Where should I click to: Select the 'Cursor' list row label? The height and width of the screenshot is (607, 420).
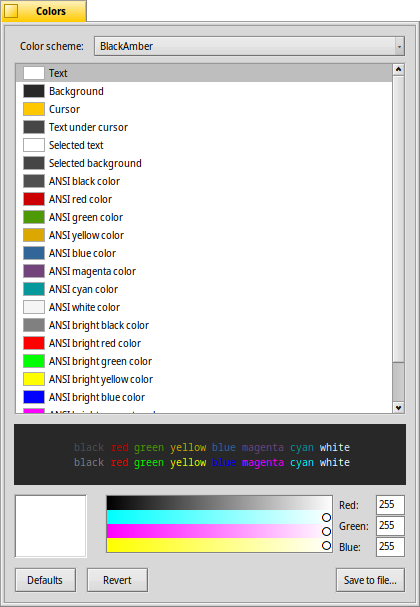[64, 109]
